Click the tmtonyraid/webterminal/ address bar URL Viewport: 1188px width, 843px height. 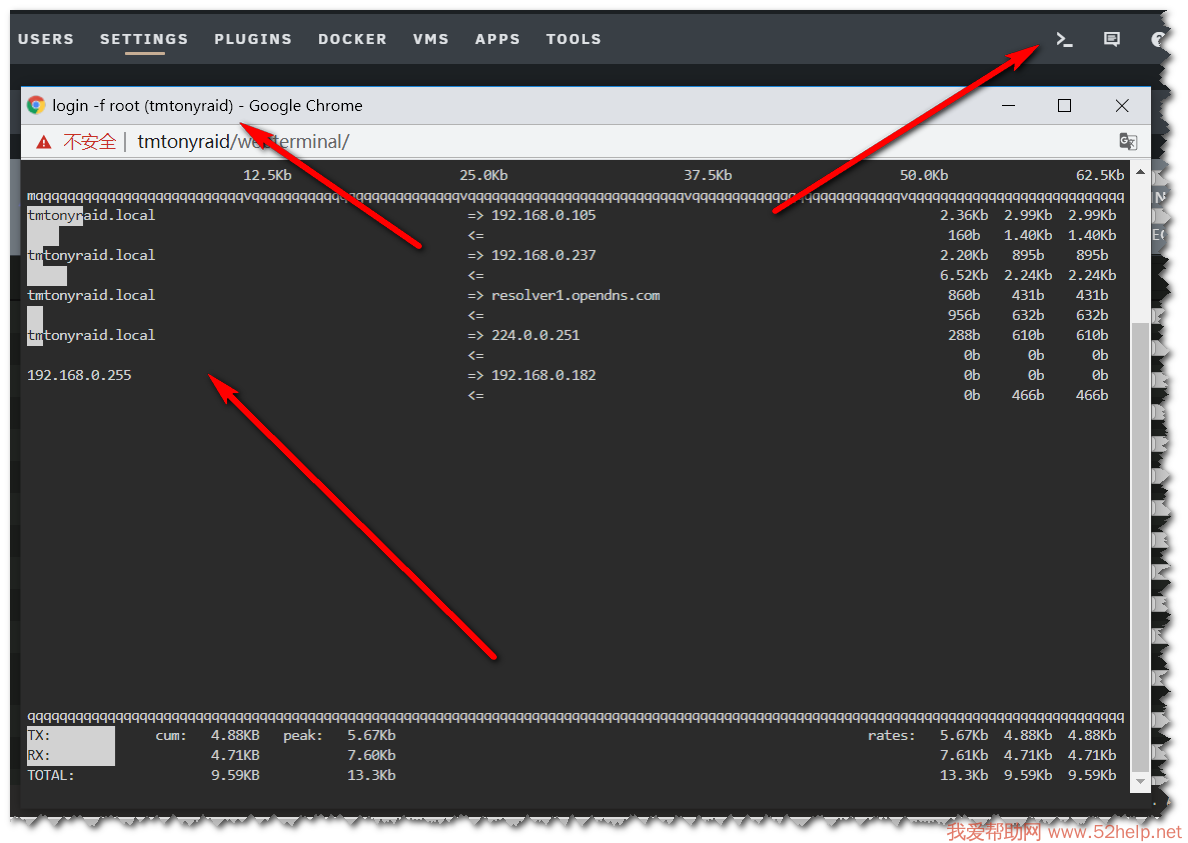click(243, 142)
